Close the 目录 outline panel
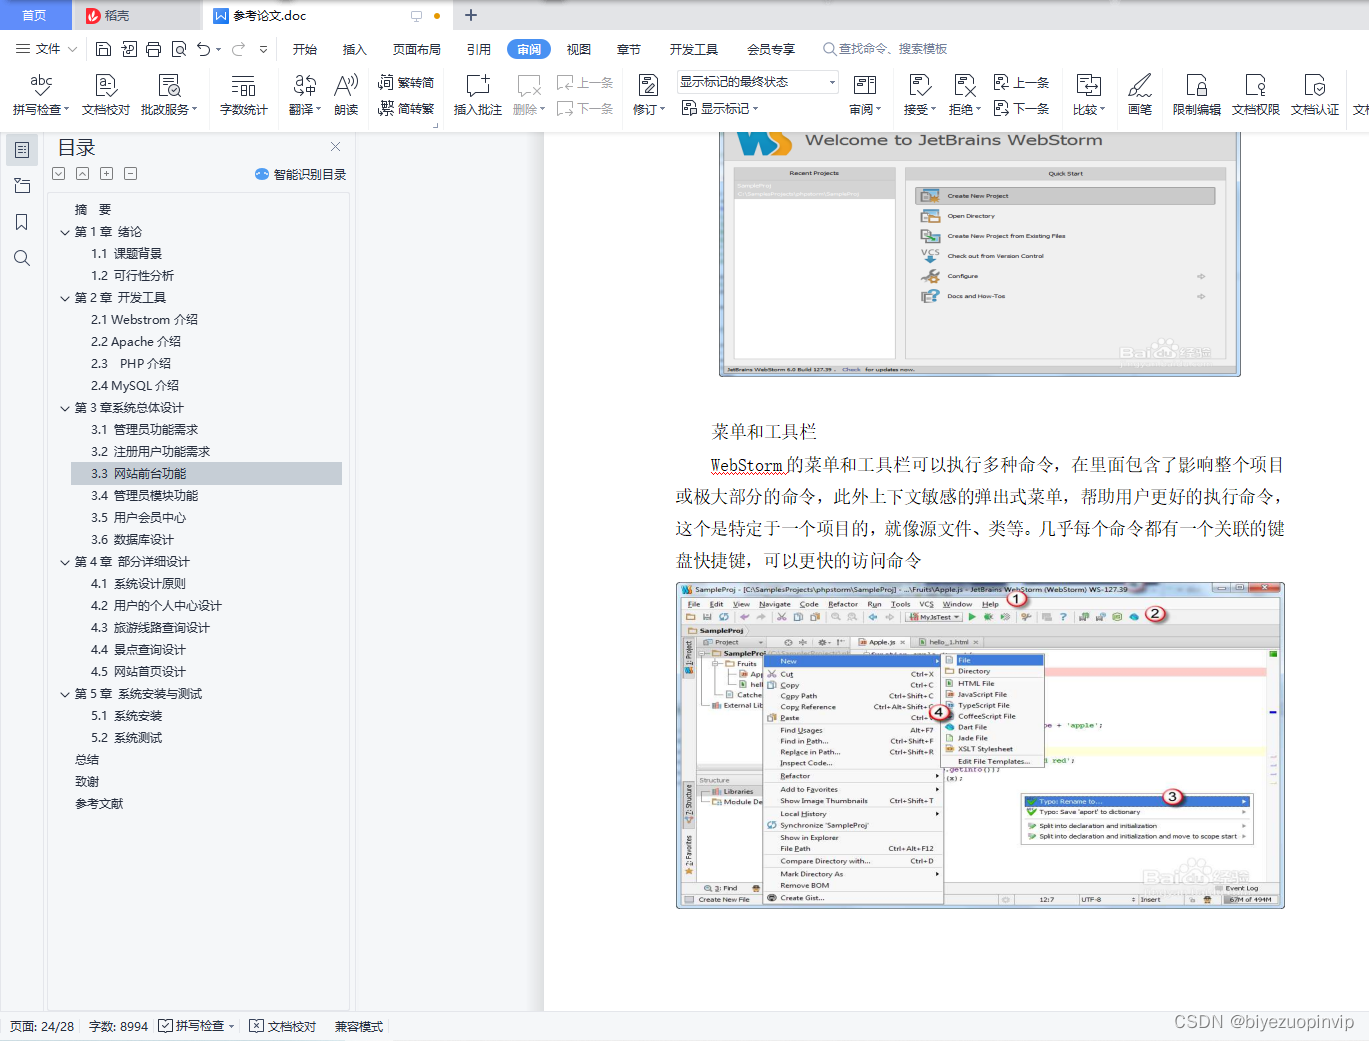Viewport: 1369px width, 1041px height. click(x=335, y=147)
